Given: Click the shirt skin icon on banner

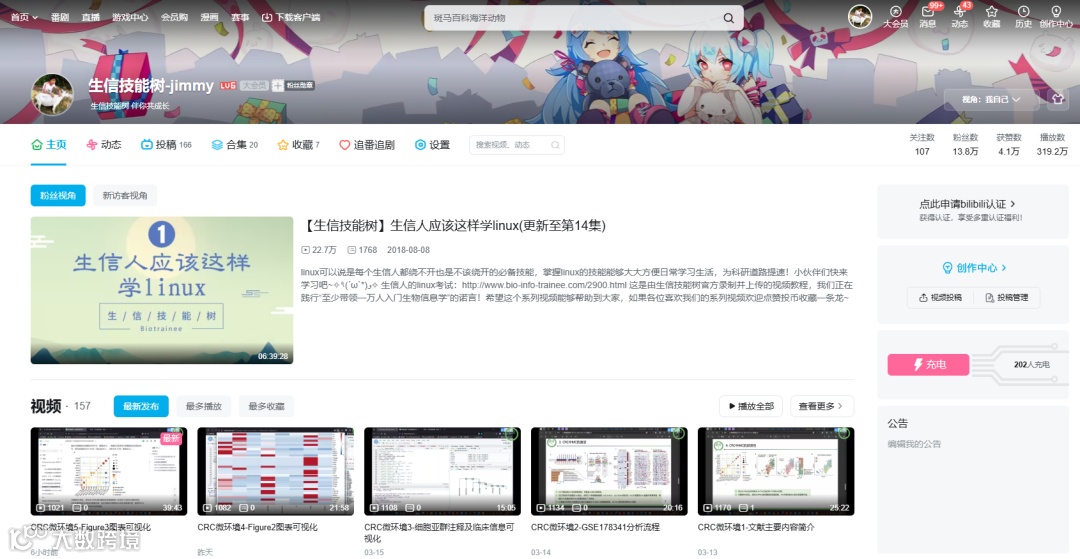Looking at the screenshot, I should (1058, 99).
